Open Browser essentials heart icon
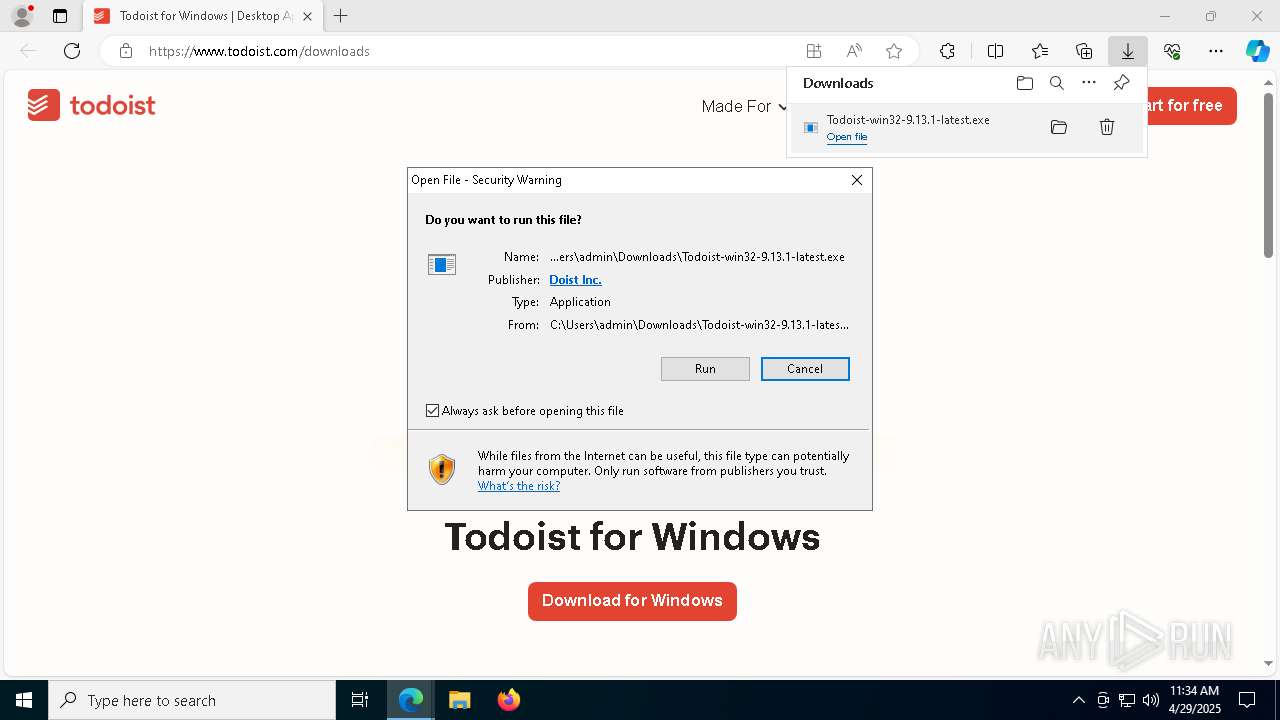 tap(1172, 51)
